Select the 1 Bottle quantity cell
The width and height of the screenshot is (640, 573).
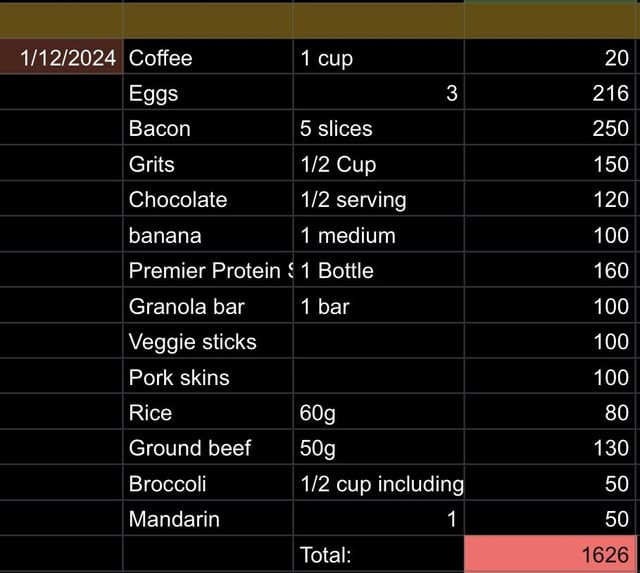tap(378, 270)
